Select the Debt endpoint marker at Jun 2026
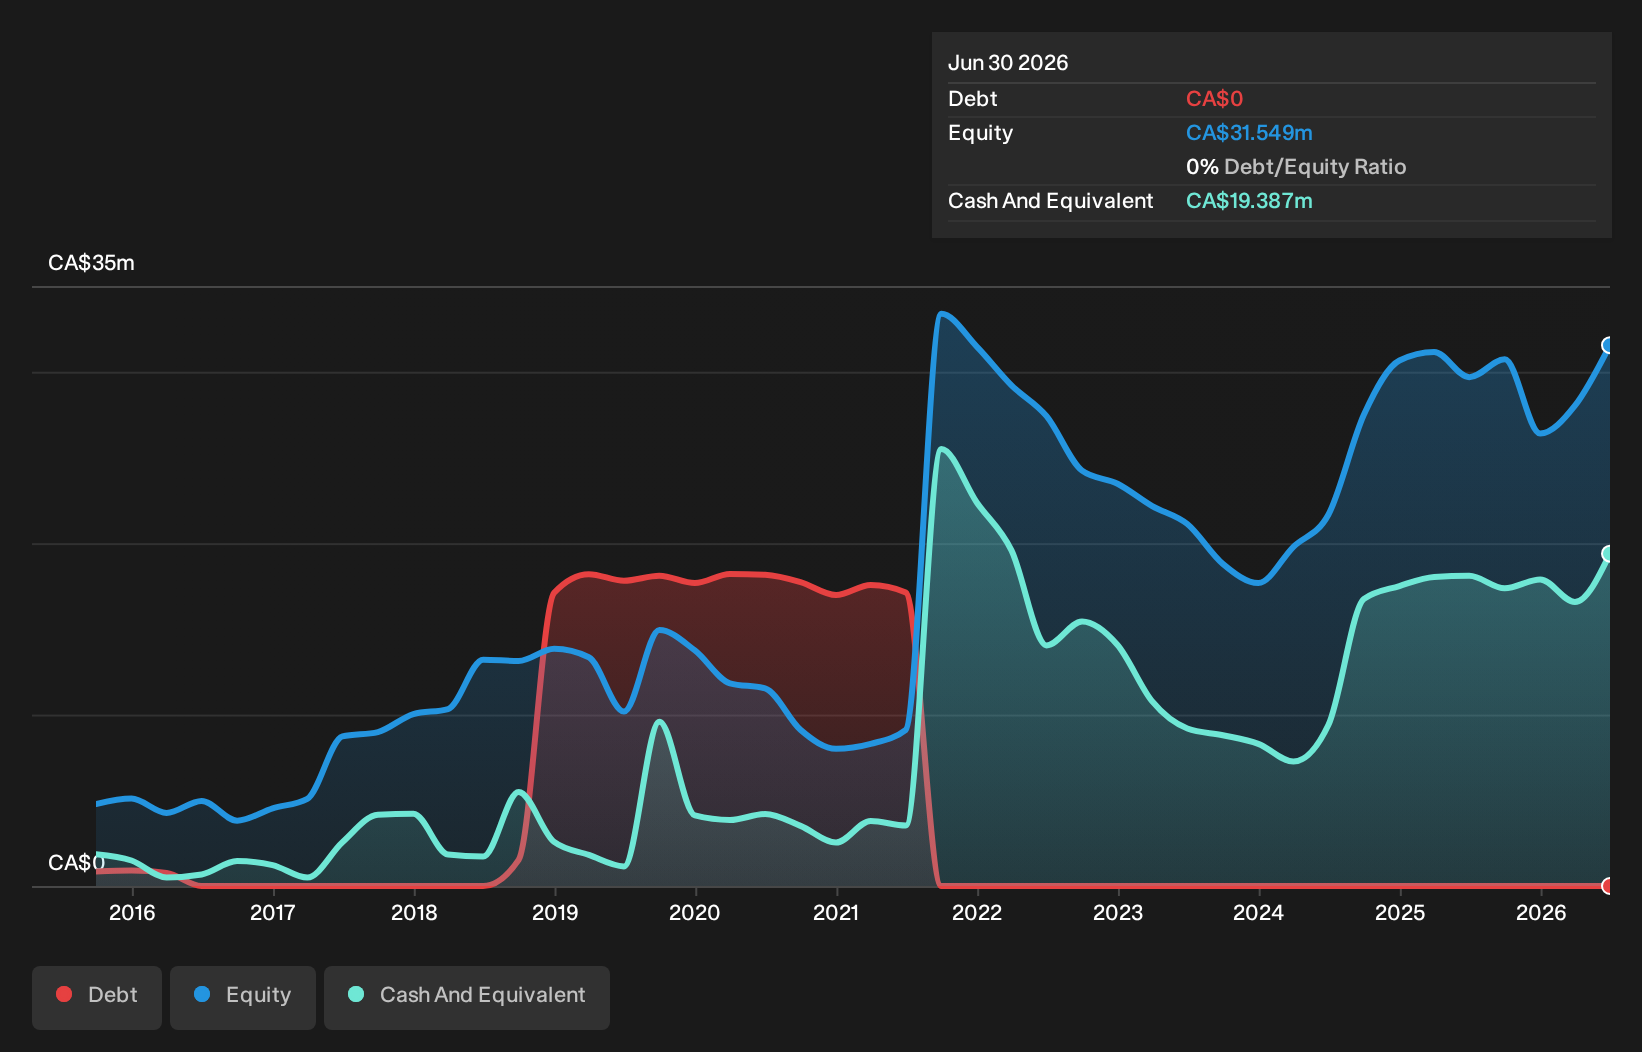Screen dimensions: 1642x1052 point(1608,886)
